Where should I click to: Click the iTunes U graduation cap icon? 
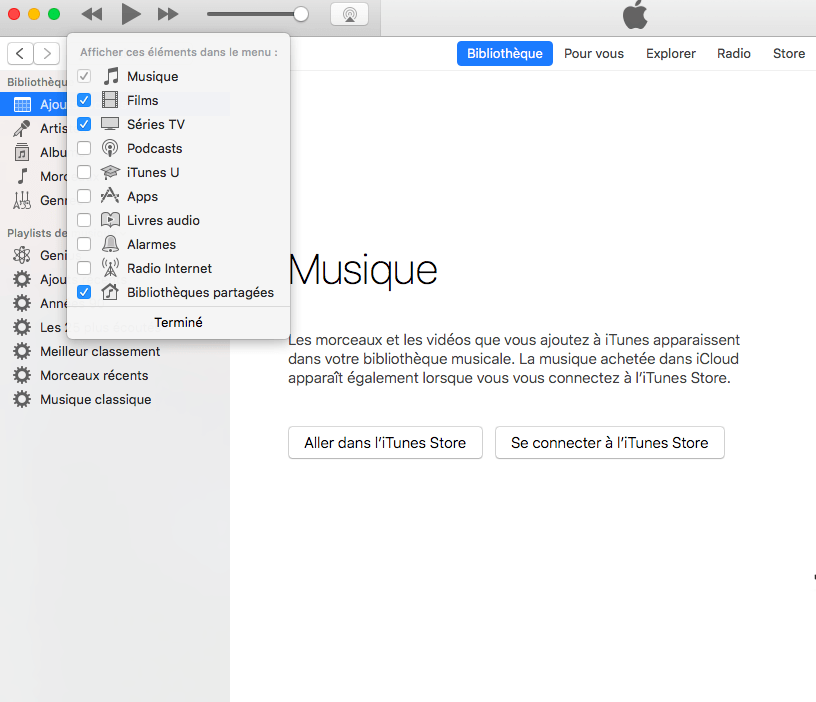pyautogui.click(x=110, y=172)
